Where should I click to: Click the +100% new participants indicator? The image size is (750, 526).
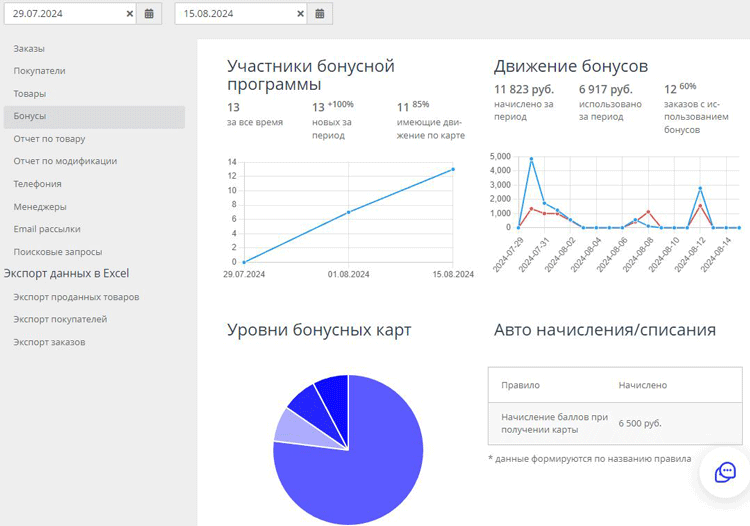341,104
